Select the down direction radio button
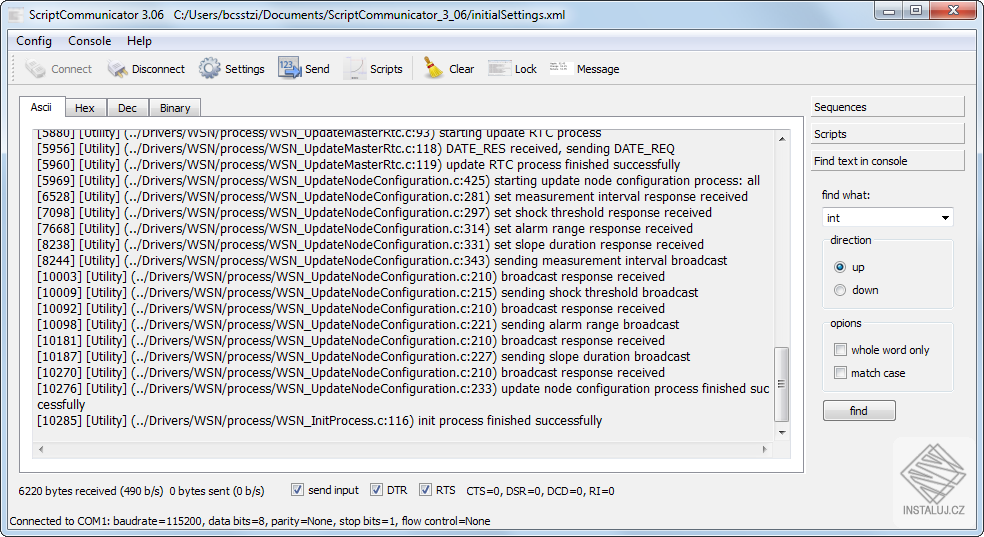The width and height of the screenshot is (984, 537). click(840, 290)
